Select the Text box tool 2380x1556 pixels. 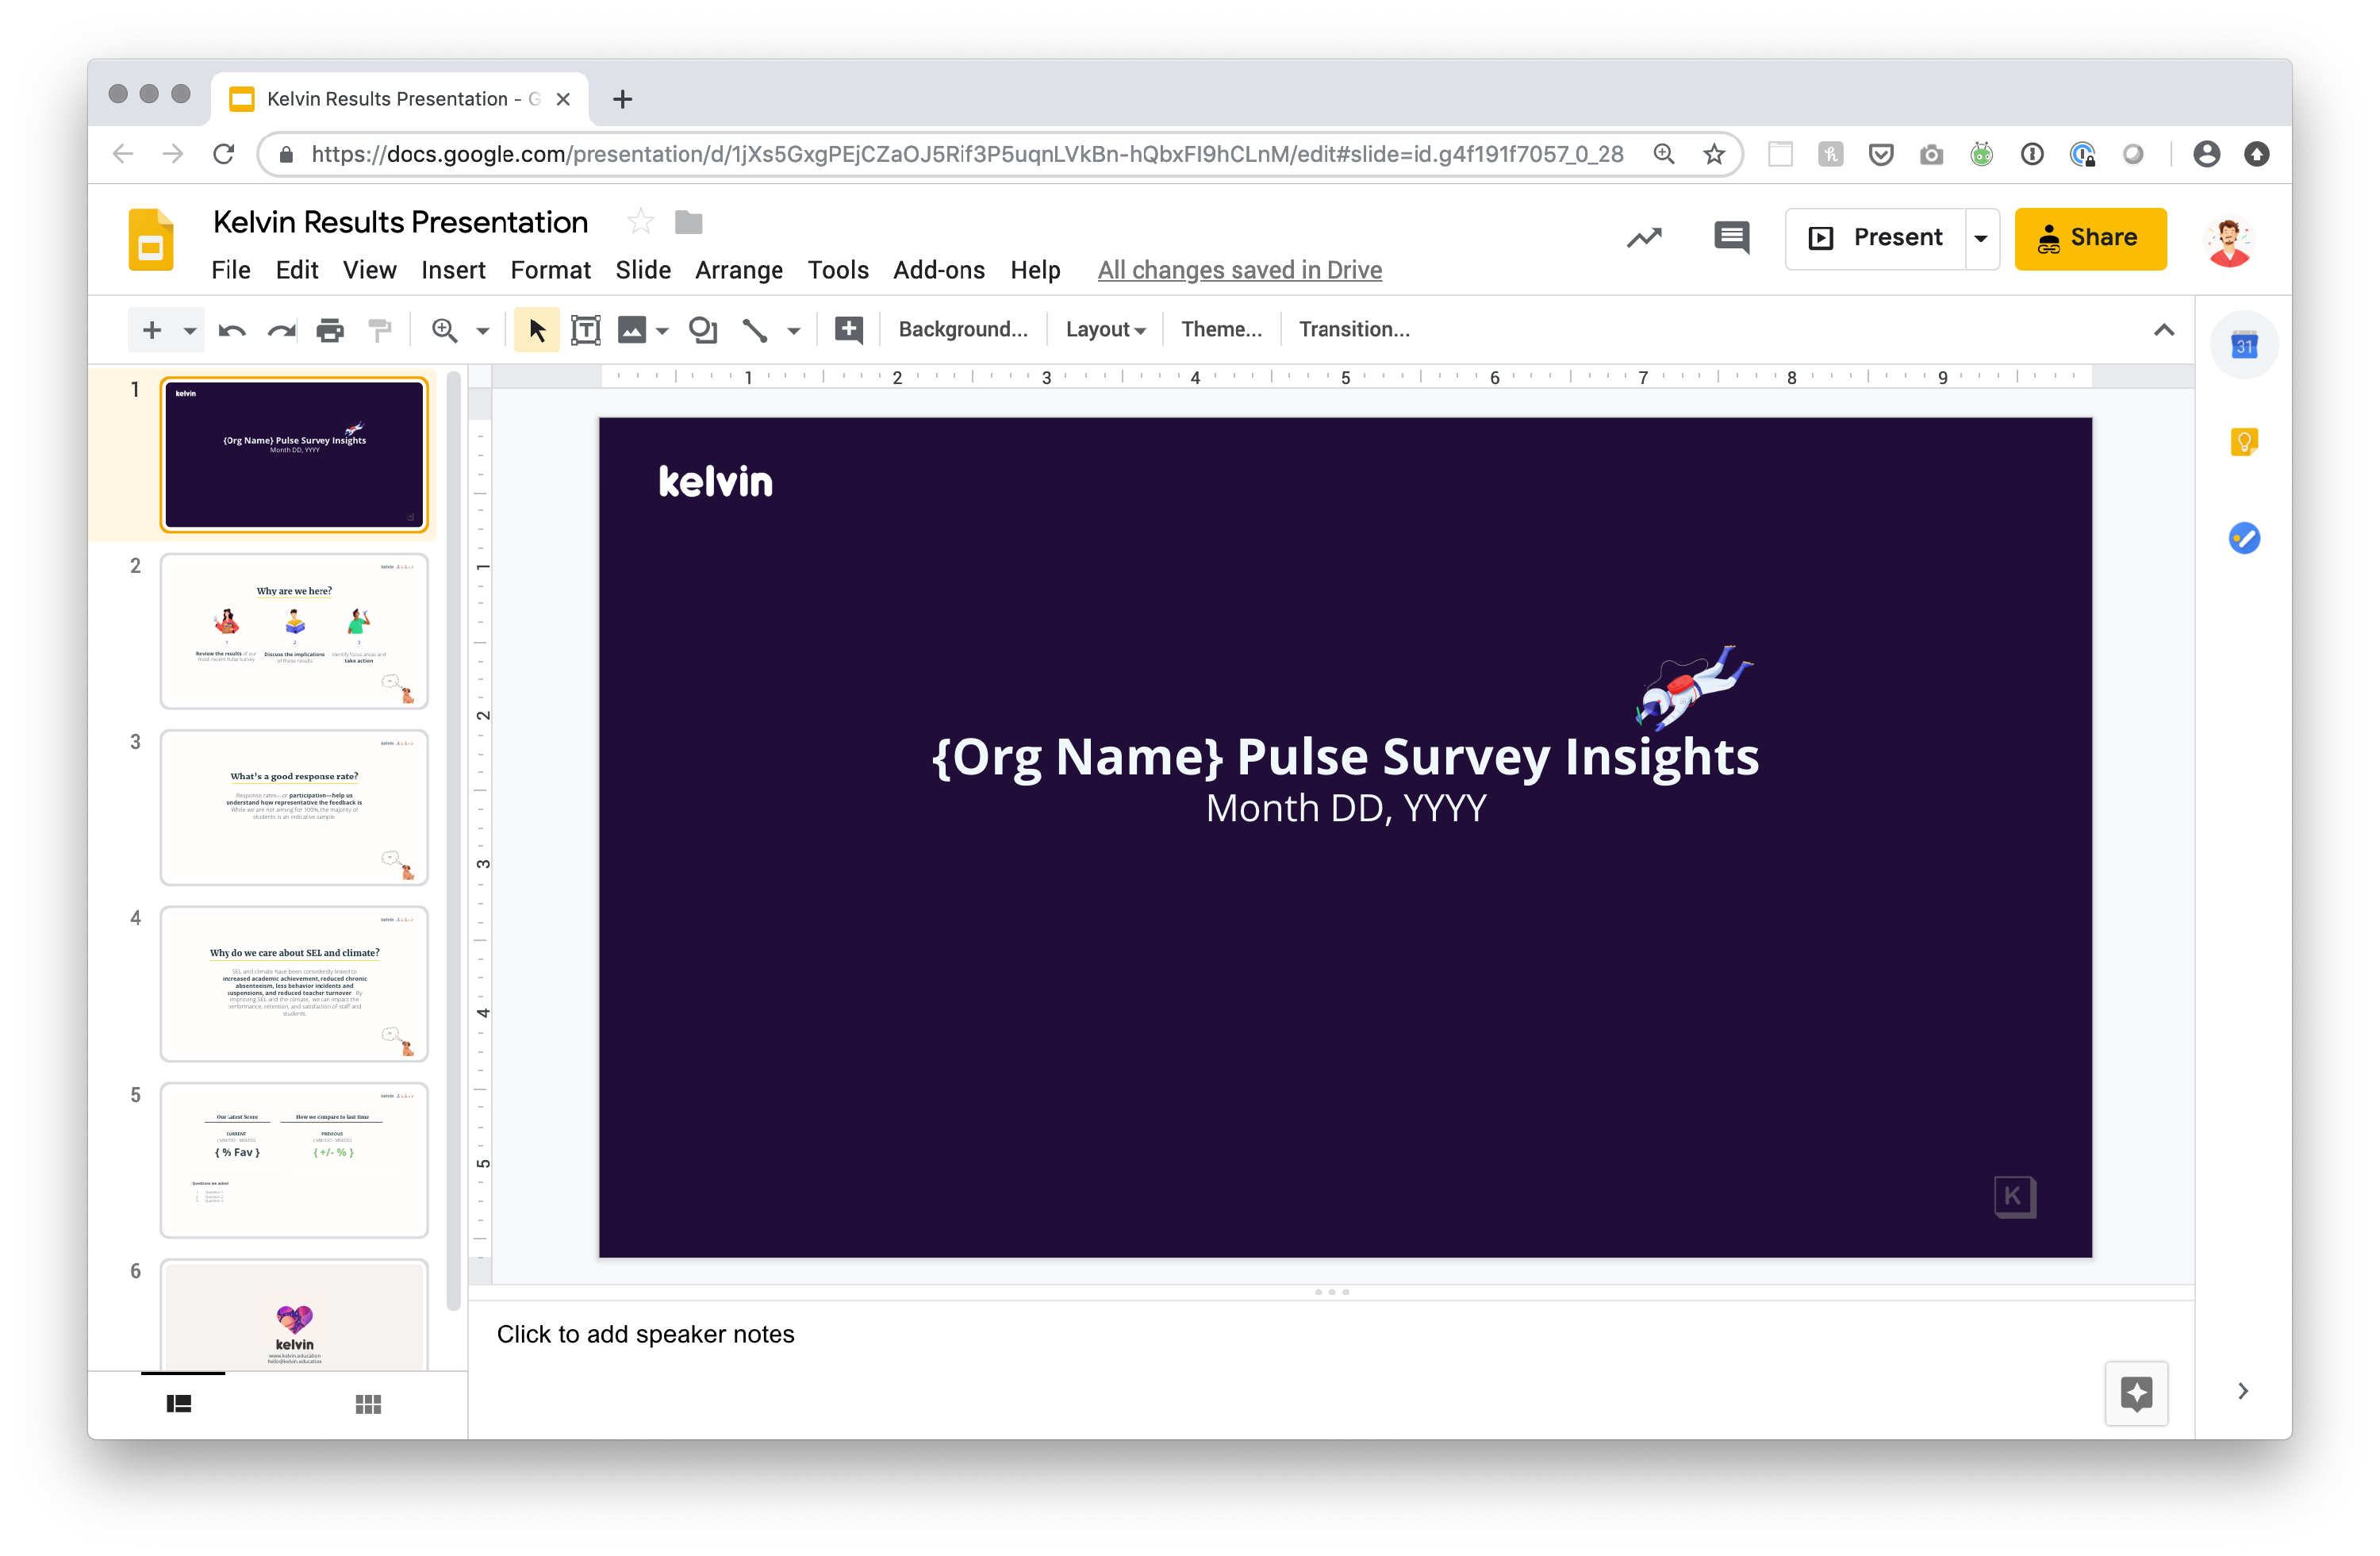tap(585, 330)
